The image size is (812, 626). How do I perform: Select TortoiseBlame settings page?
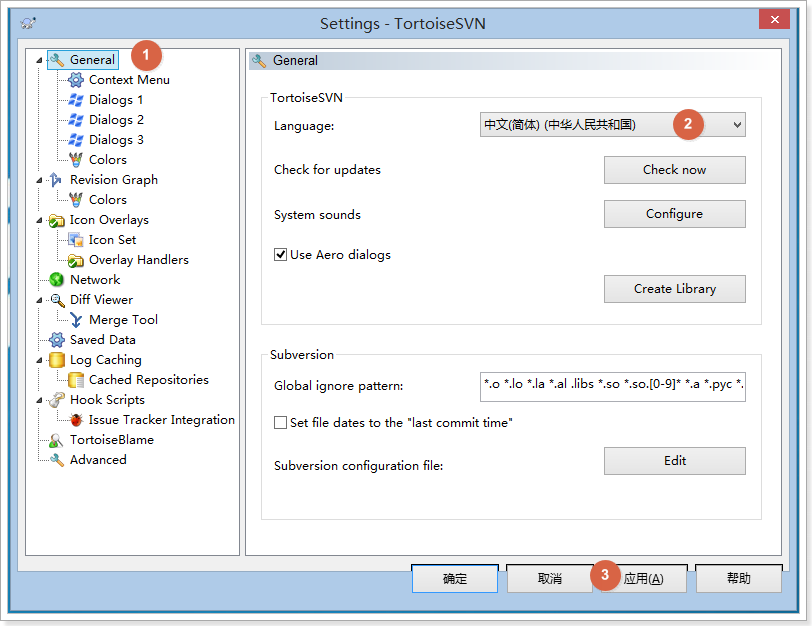(112, 440)
